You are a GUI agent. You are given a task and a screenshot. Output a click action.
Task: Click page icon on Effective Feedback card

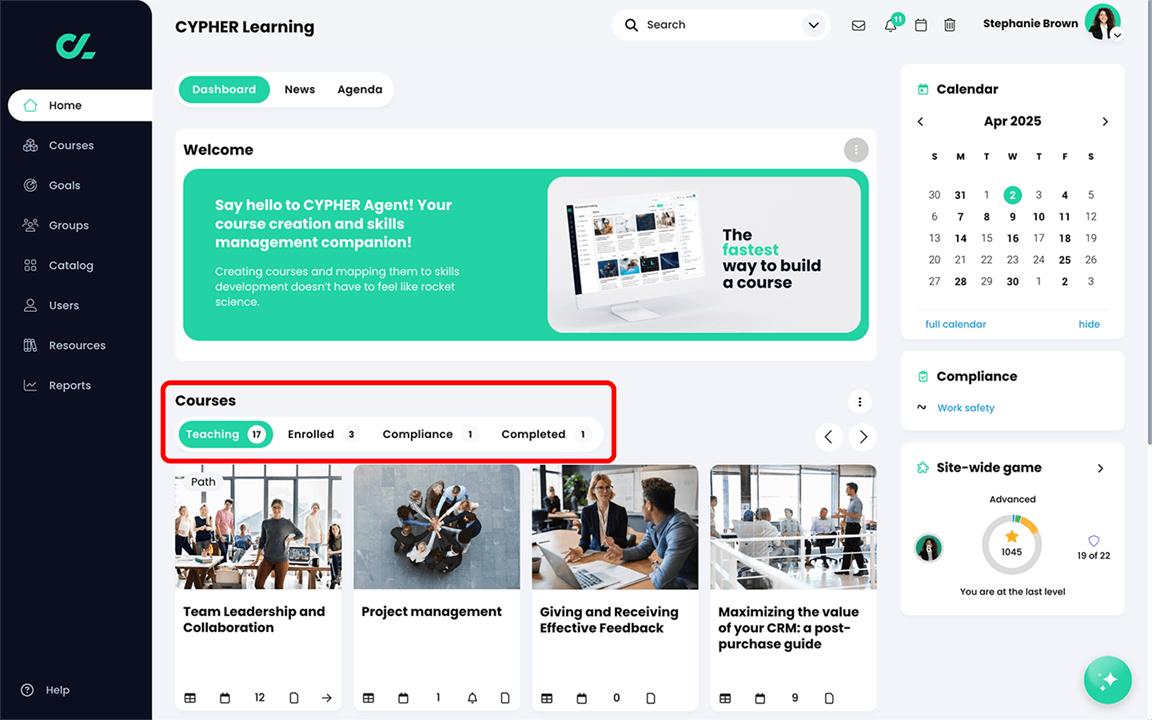tap(651, 698)
